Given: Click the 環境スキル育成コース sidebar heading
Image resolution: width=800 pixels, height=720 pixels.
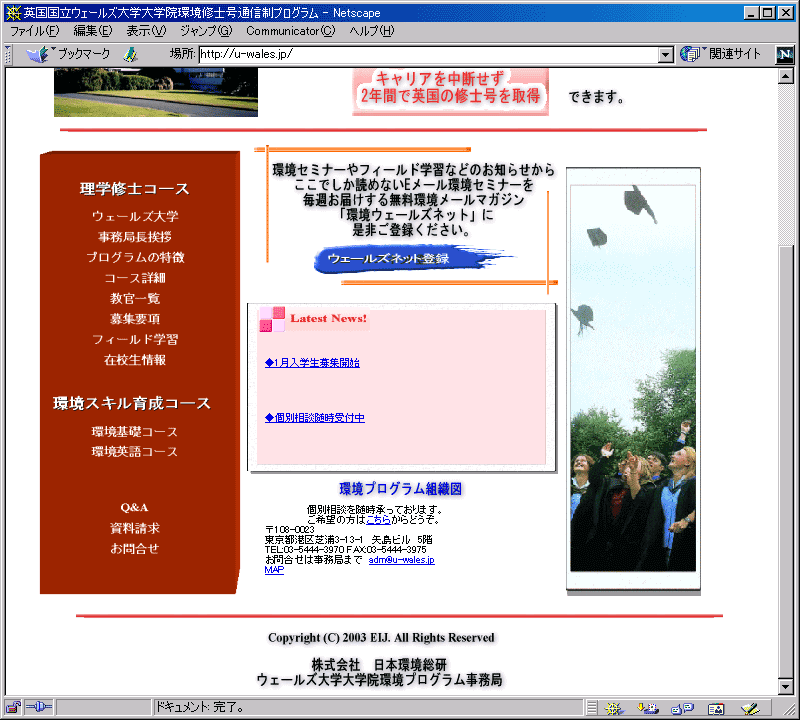Looking at the screenshot, I should [x=132, y=404].
